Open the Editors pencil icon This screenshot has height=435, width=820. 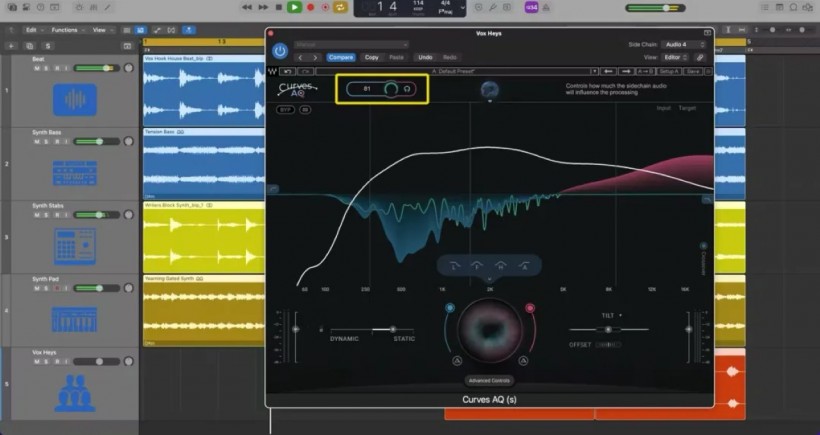tap(108, 7)
